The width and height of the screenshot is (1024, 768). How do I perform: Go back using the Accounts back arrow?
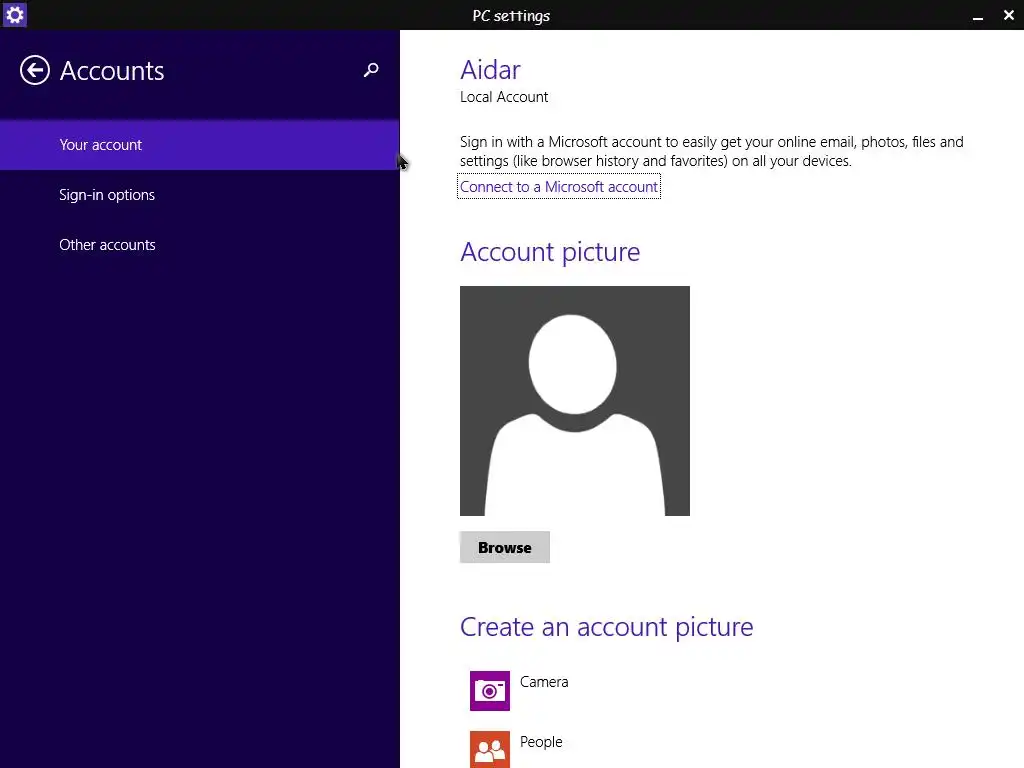[x=35, y=70]
